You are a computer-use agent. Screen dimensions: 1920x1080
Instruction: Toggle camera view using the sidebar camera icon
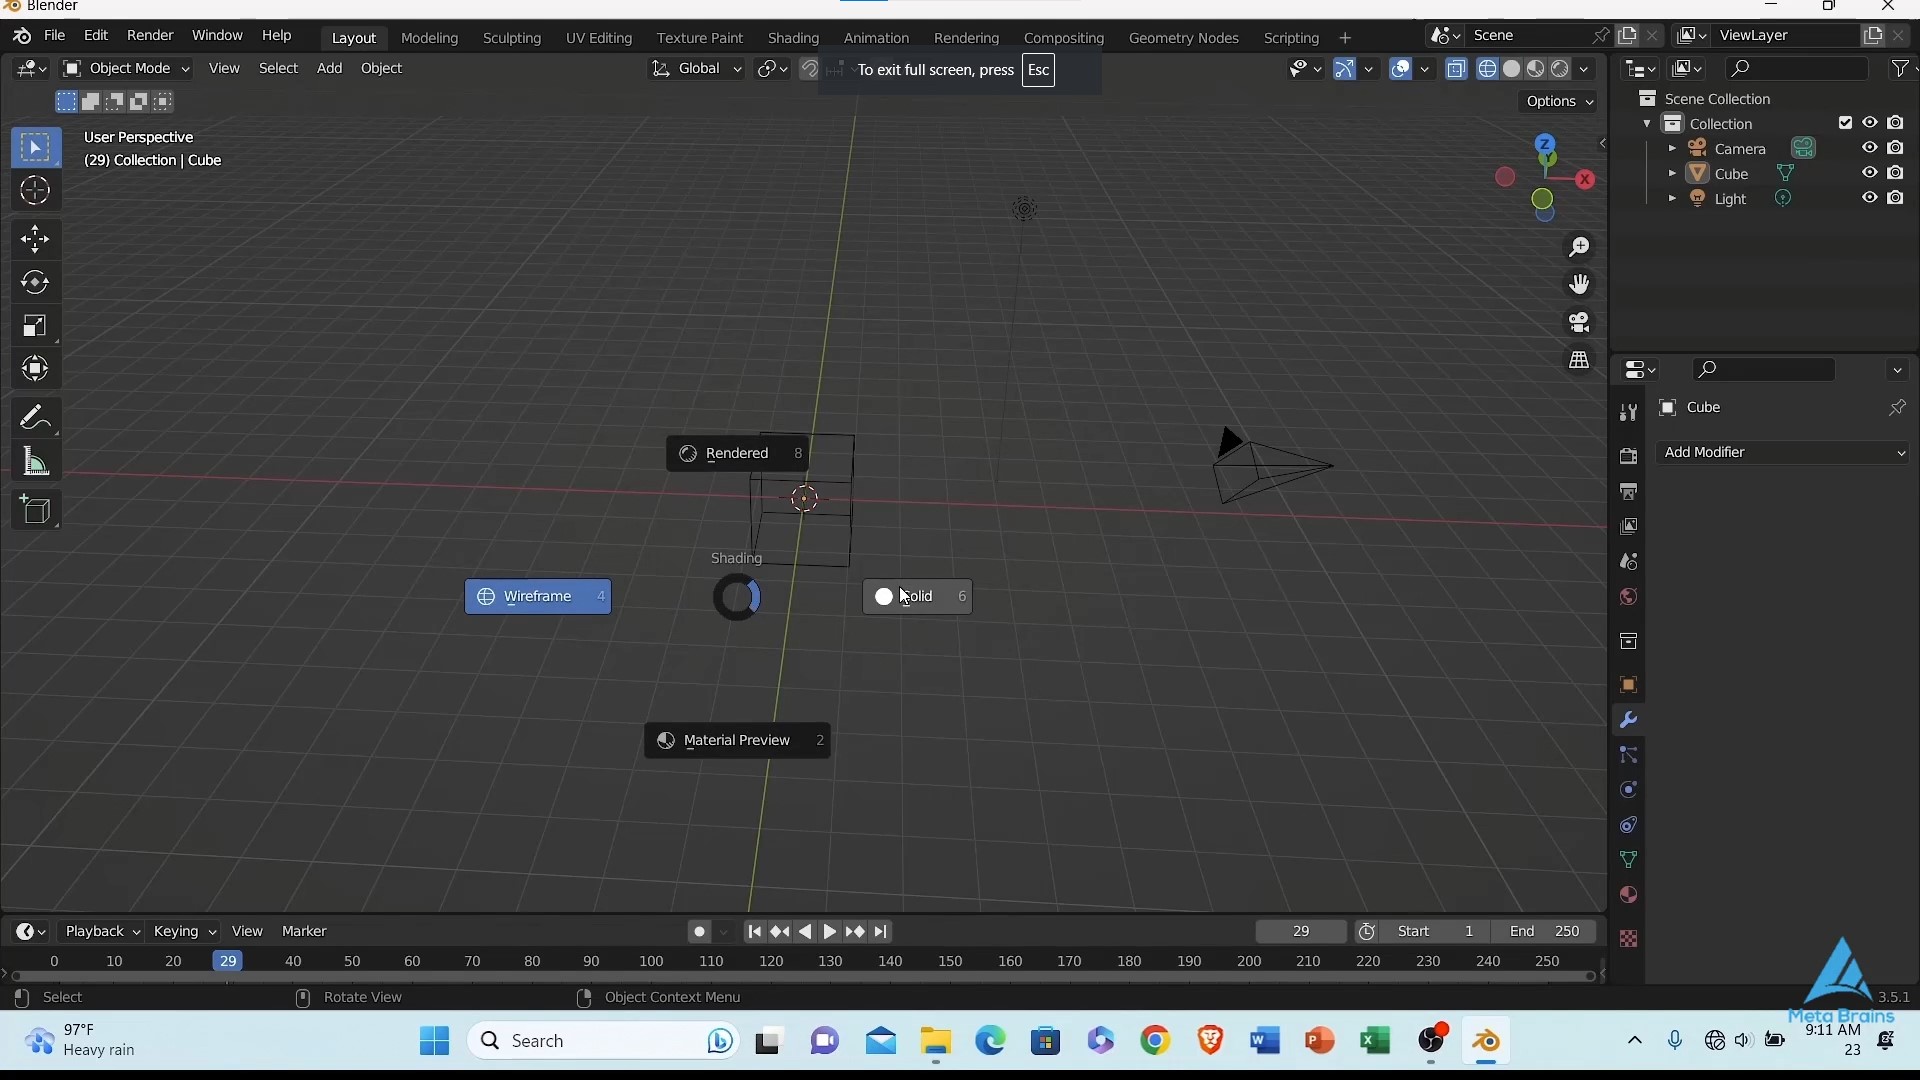click(1580, 322)
